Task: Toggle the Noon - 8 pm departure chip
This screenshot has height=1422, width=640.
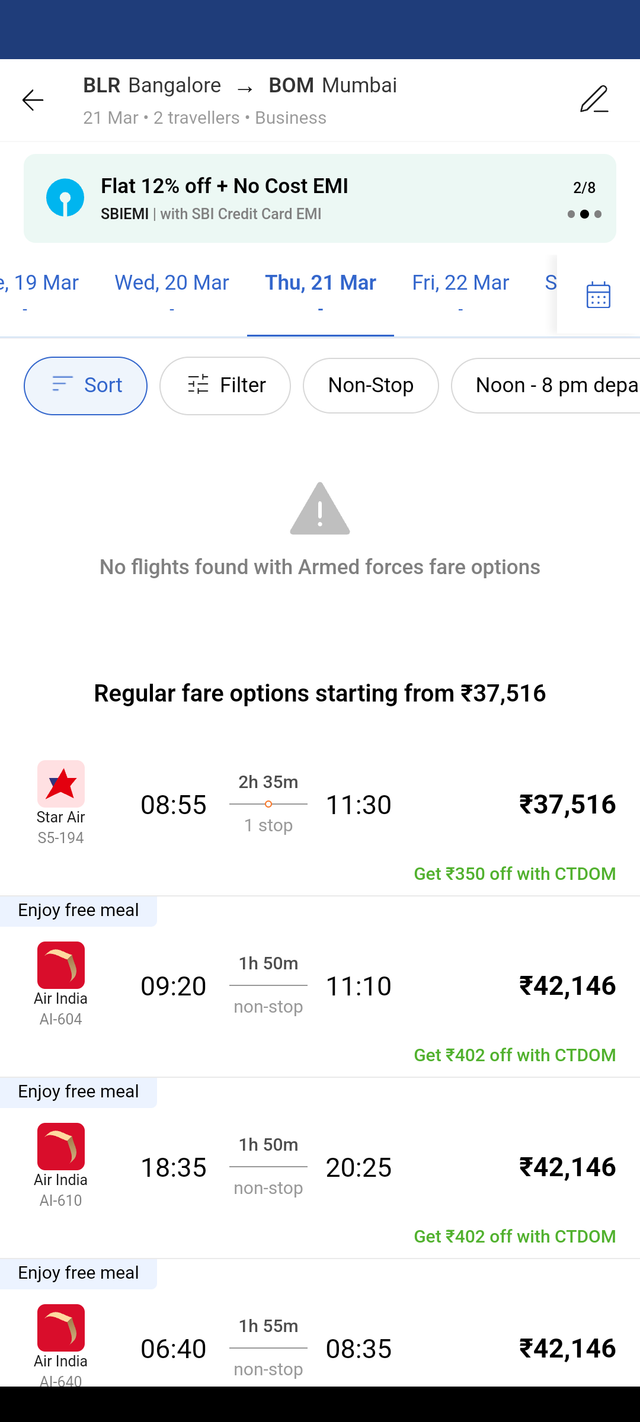Action: tap(546, 385)
